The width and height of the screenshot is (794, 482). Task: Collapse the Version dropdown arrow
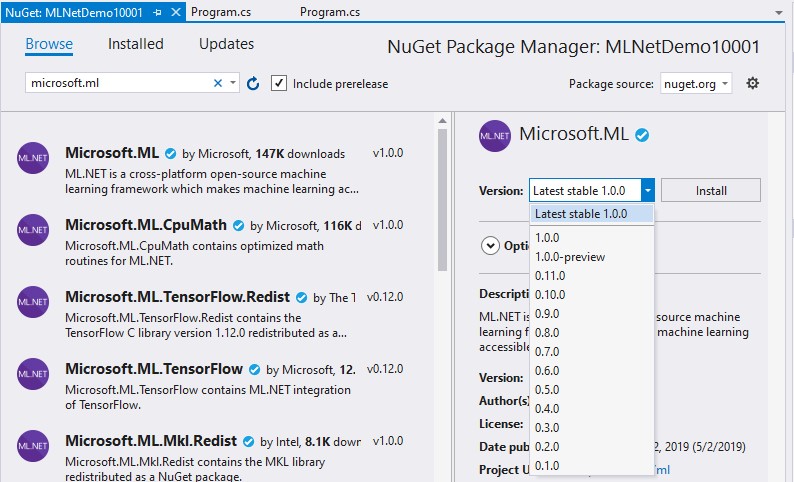(648, 190)
